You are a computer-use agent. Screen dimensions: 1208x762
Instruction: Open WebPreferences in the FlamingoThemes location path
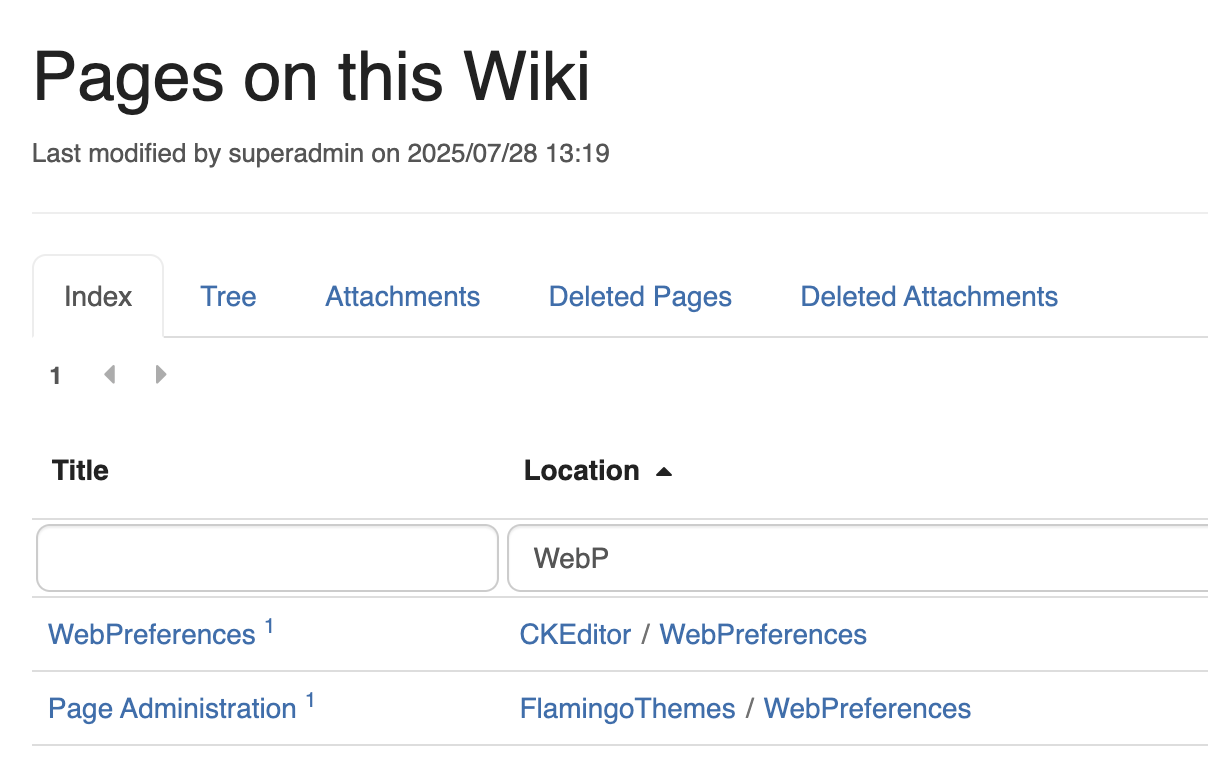[867, 709]
